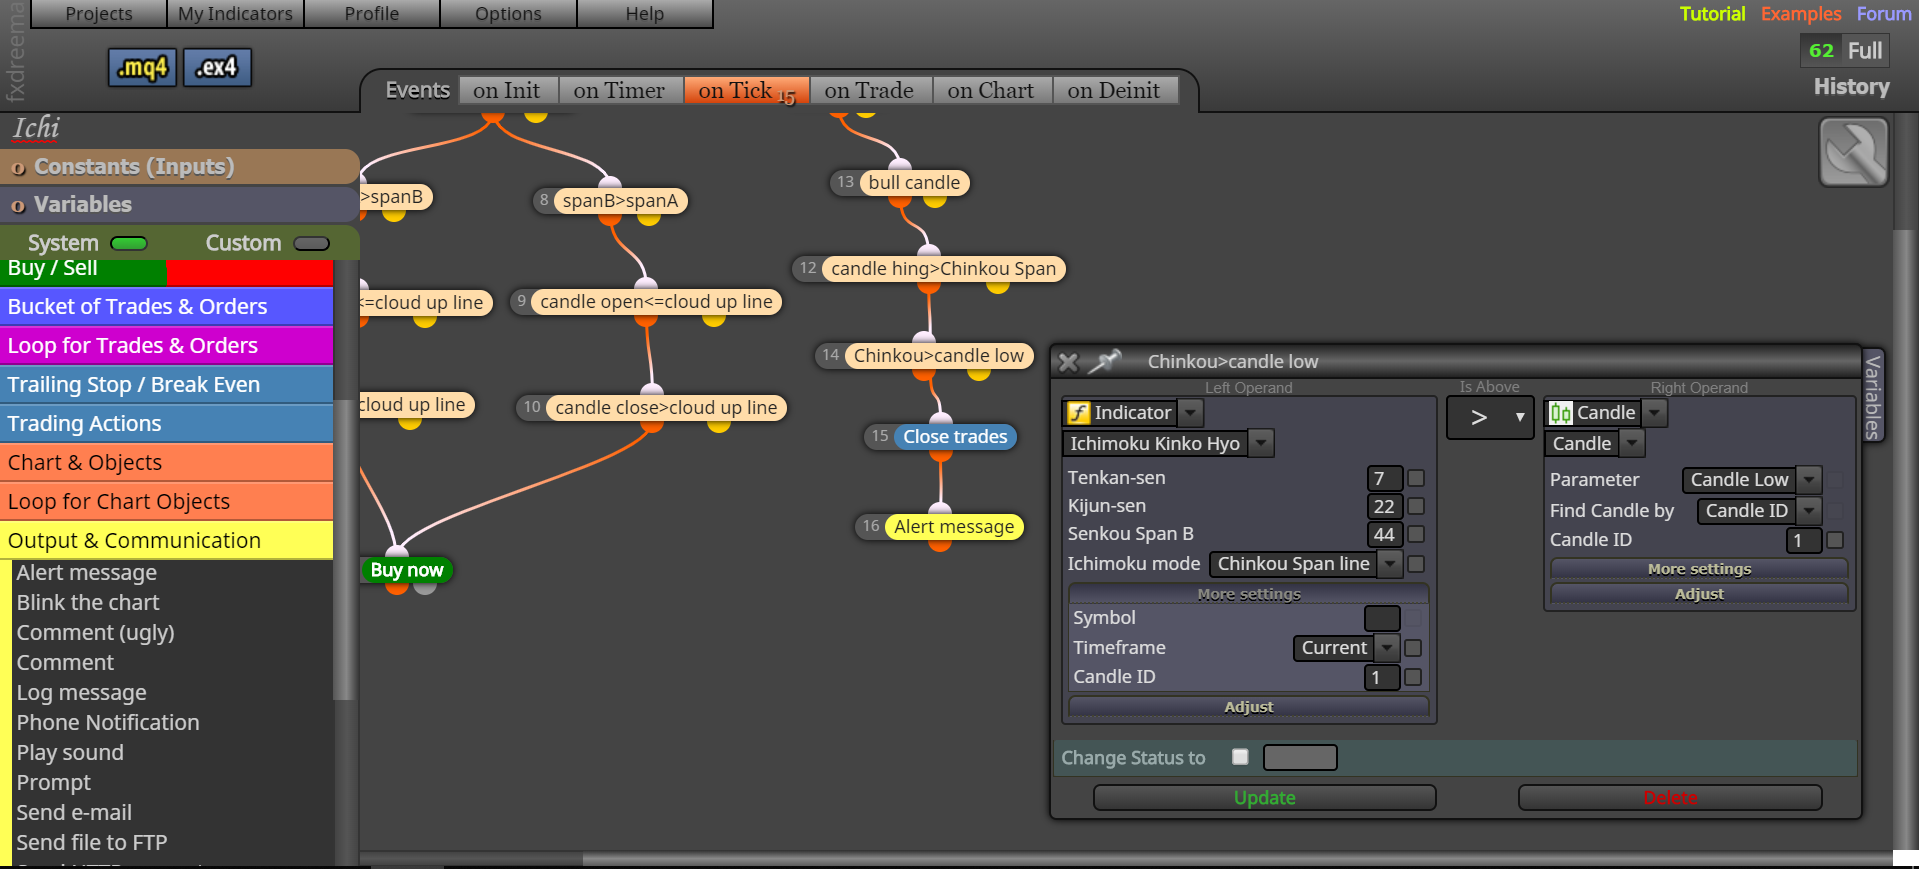
Task: Click the Indicator function icon
Action: [1078, 413]
